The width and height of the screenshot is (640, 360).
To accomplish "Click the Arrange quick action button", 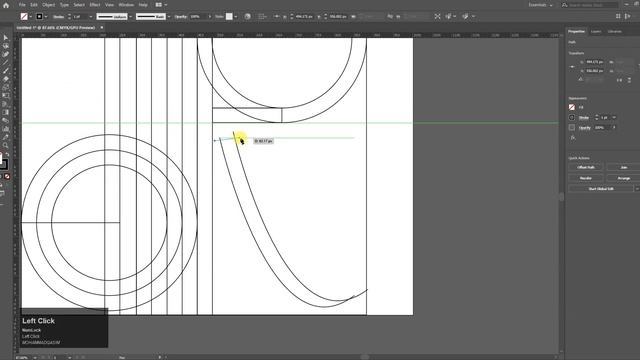I will (x=623, y=178).
